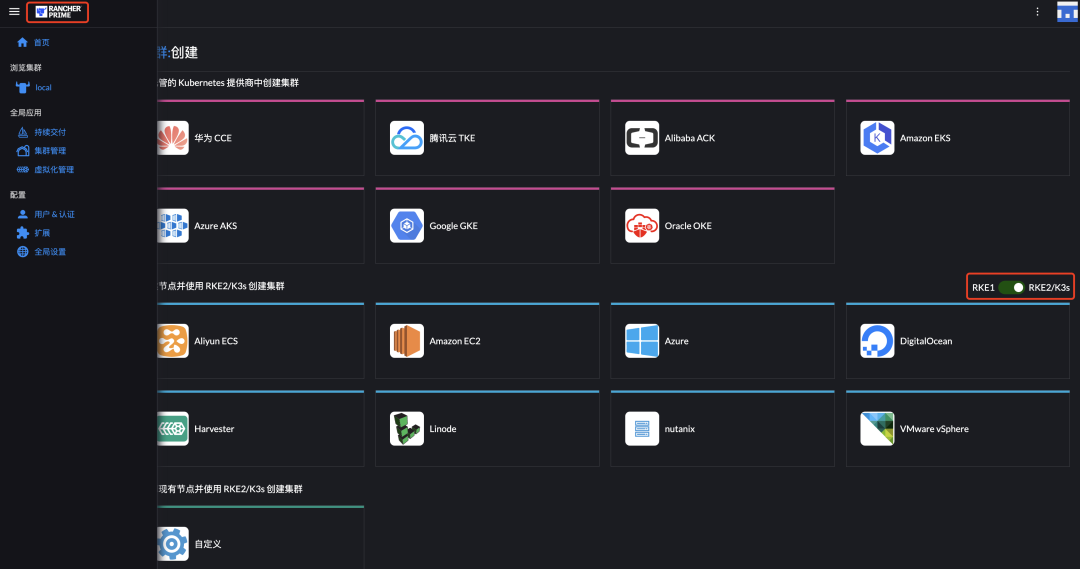Choose the Google GKE provider card
This screenshot has width=1080, height=569.
point(487,226)
